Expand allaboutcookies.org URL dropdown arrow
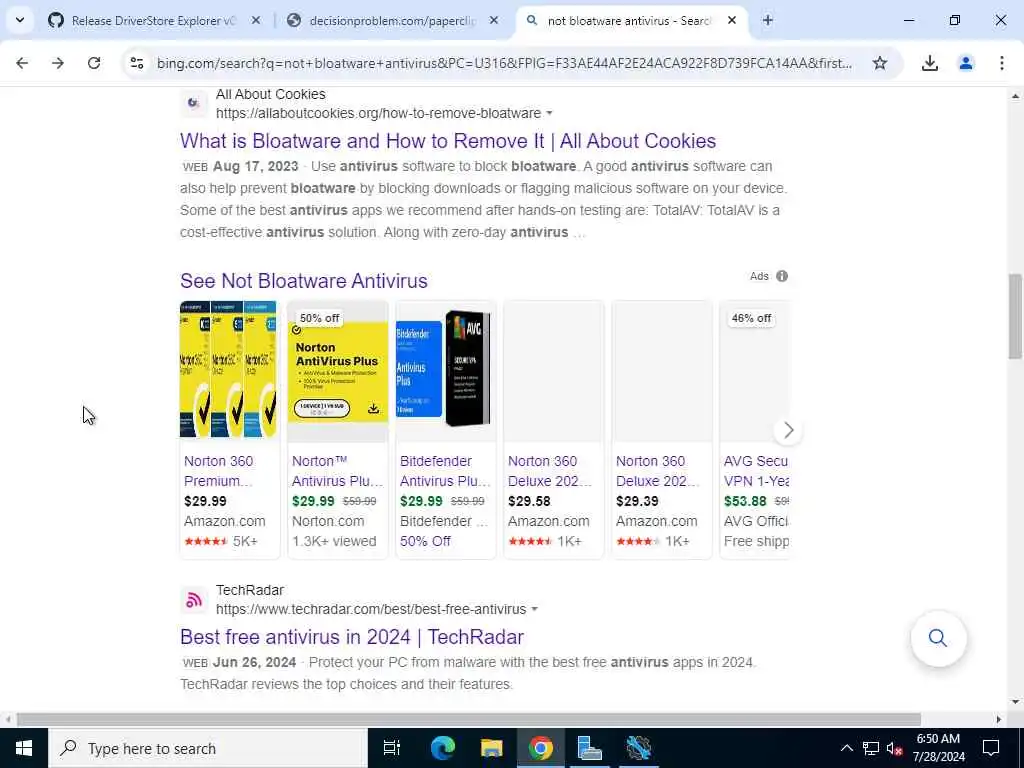 tap(549, 113)
